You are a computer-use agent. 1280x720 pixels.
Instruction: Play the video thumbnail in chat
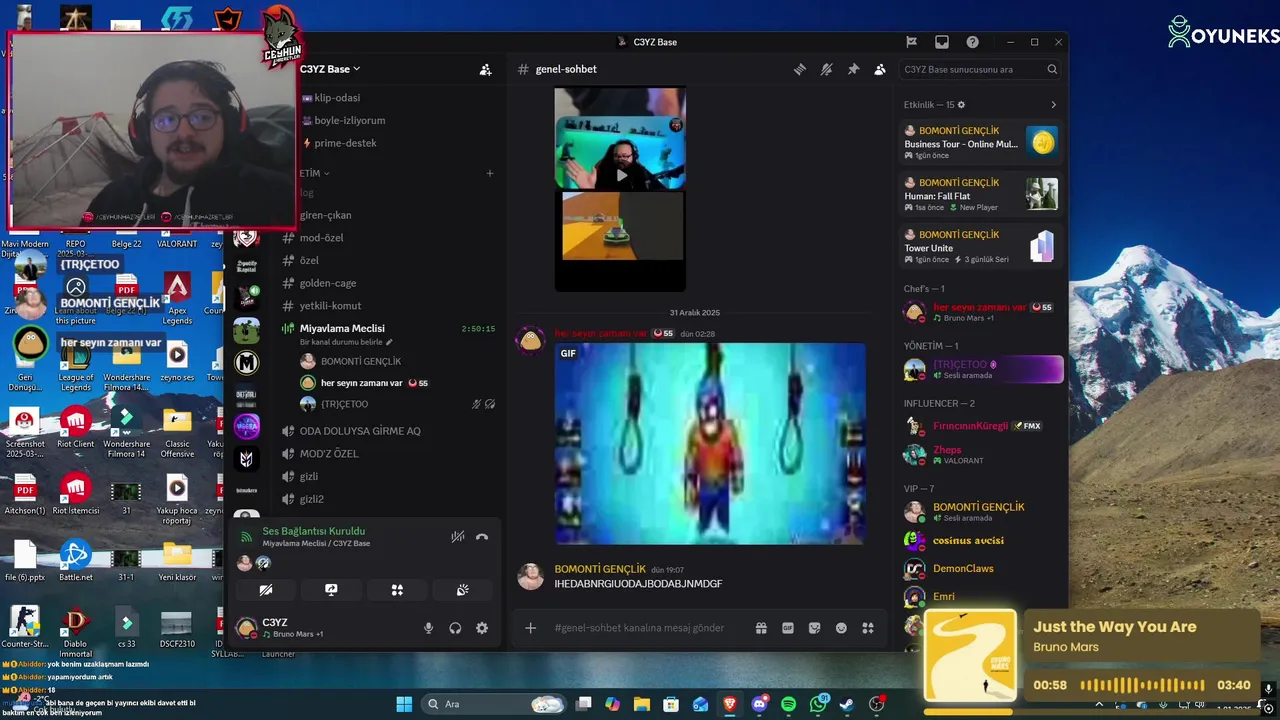point(620,175)
